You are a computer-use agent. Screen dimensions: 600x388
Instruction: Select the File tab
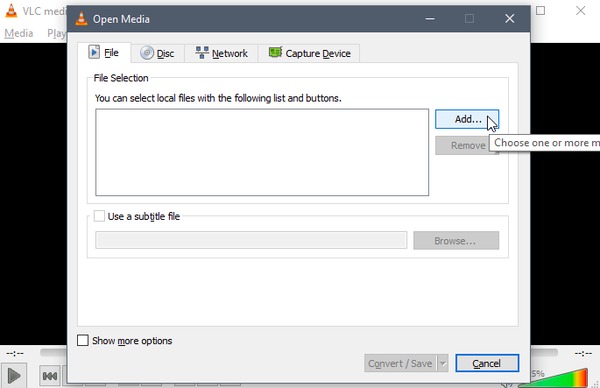(x=104, y=52)
